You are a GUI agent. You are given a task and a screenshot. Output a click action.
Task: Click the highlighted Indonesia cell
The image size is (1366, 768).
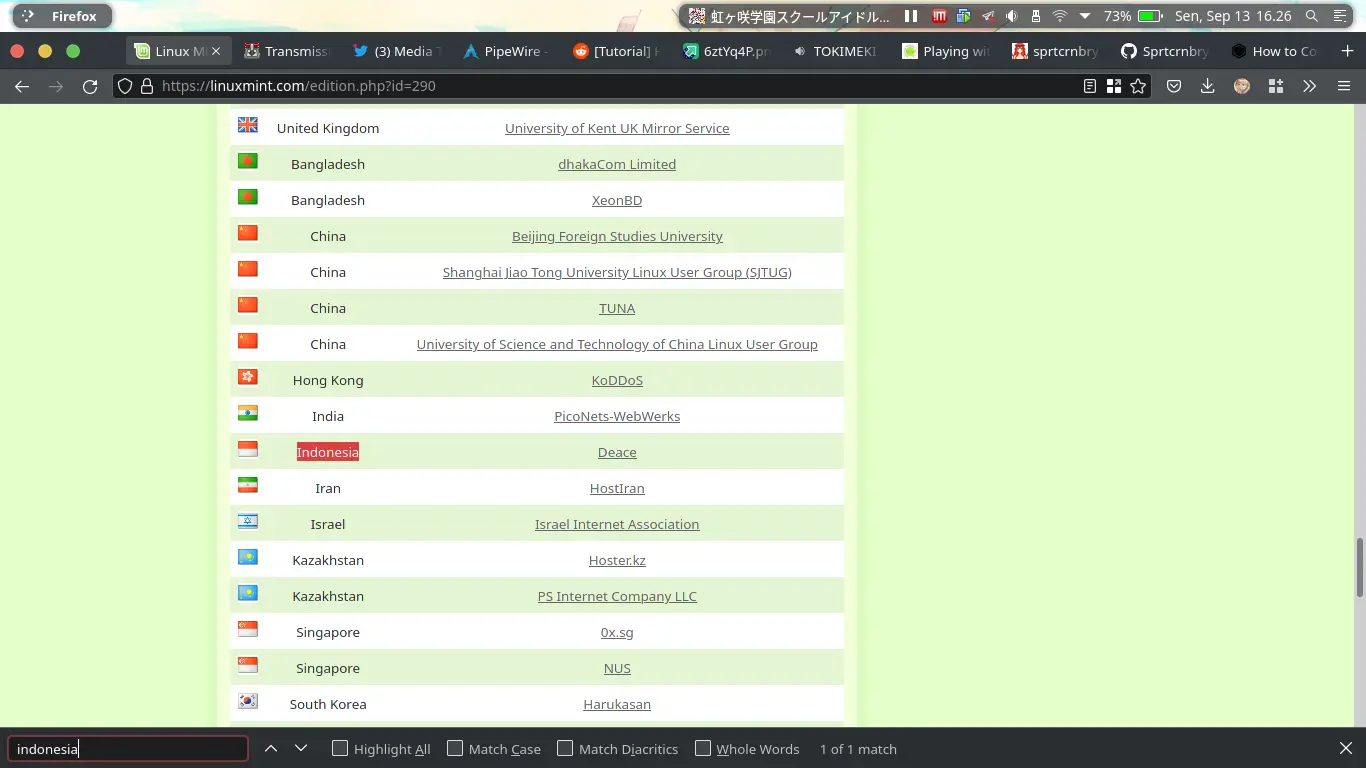[x=328, y=452]
